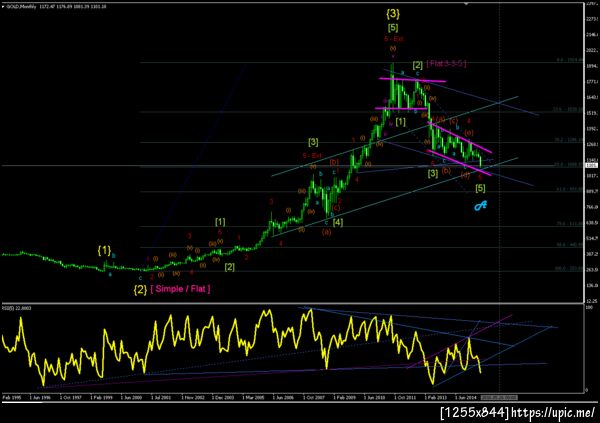The width and height of the screenshot is (600, 423).
Task: Click the '1 Jul 2001' date on time axis
Action: (161, 397)
